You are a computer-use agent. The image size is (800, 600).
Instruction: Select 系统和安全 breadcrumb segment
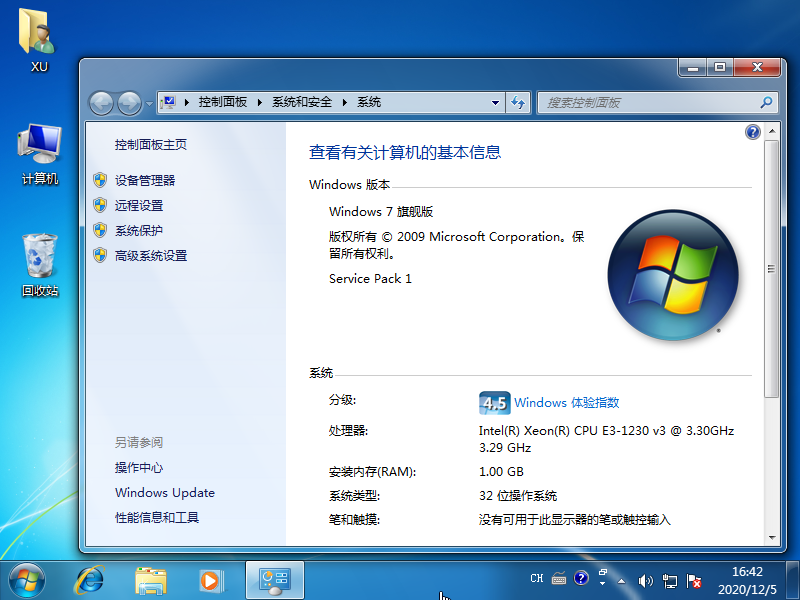click(x=301, y=102)
